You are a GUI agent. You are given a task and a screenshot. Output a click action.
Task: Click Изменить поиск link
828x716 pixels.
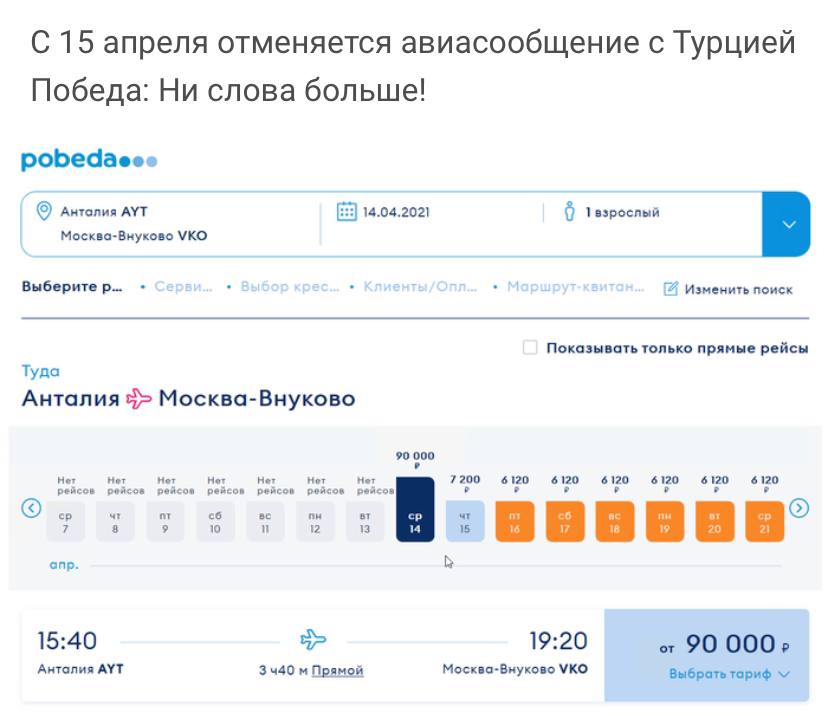738,289
